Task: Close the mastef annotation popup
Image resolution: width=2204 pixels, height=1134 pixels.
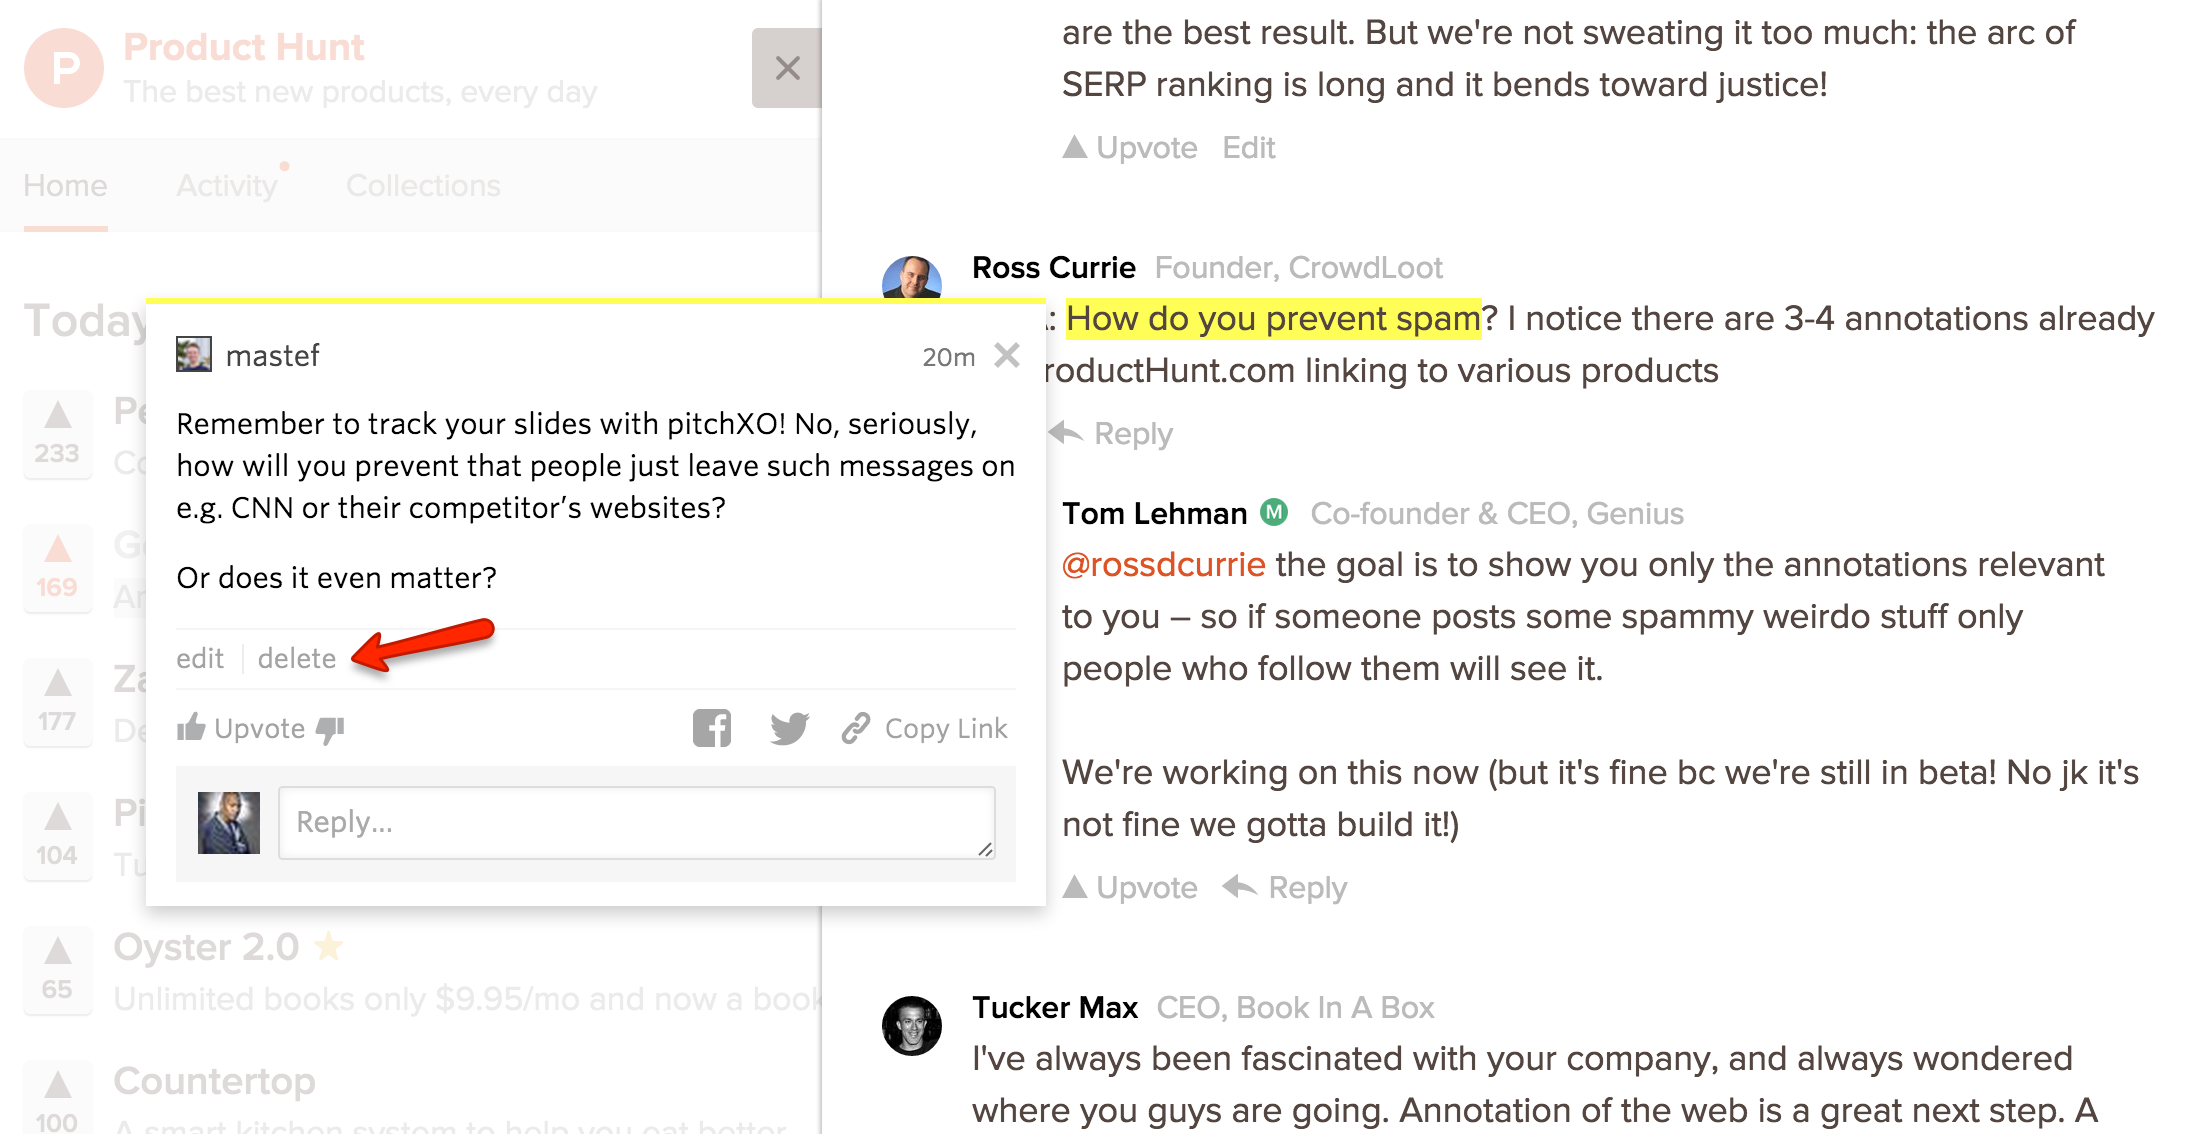Action: (1007, 355)
